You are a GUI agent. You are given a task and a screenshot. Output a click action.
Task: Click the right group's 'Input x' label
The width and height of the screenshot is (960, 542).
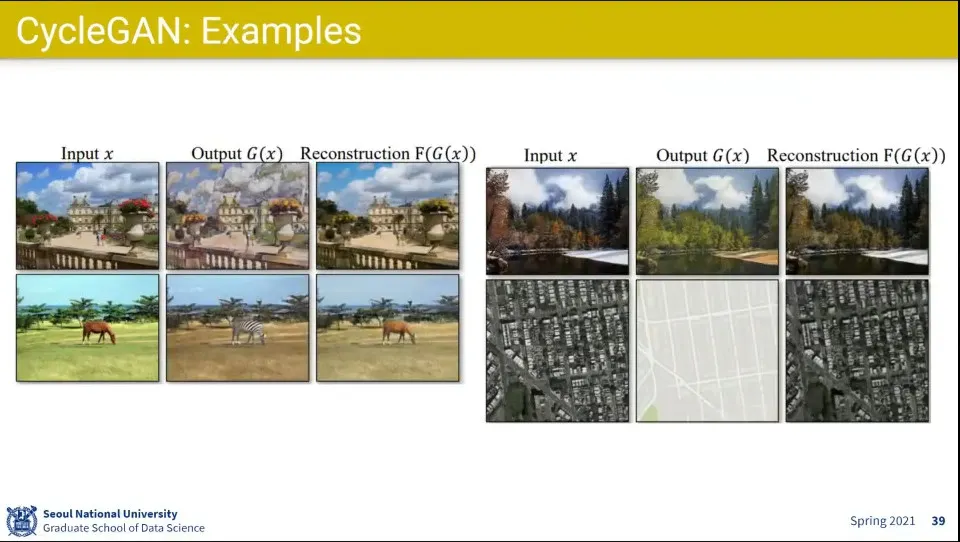550,156
